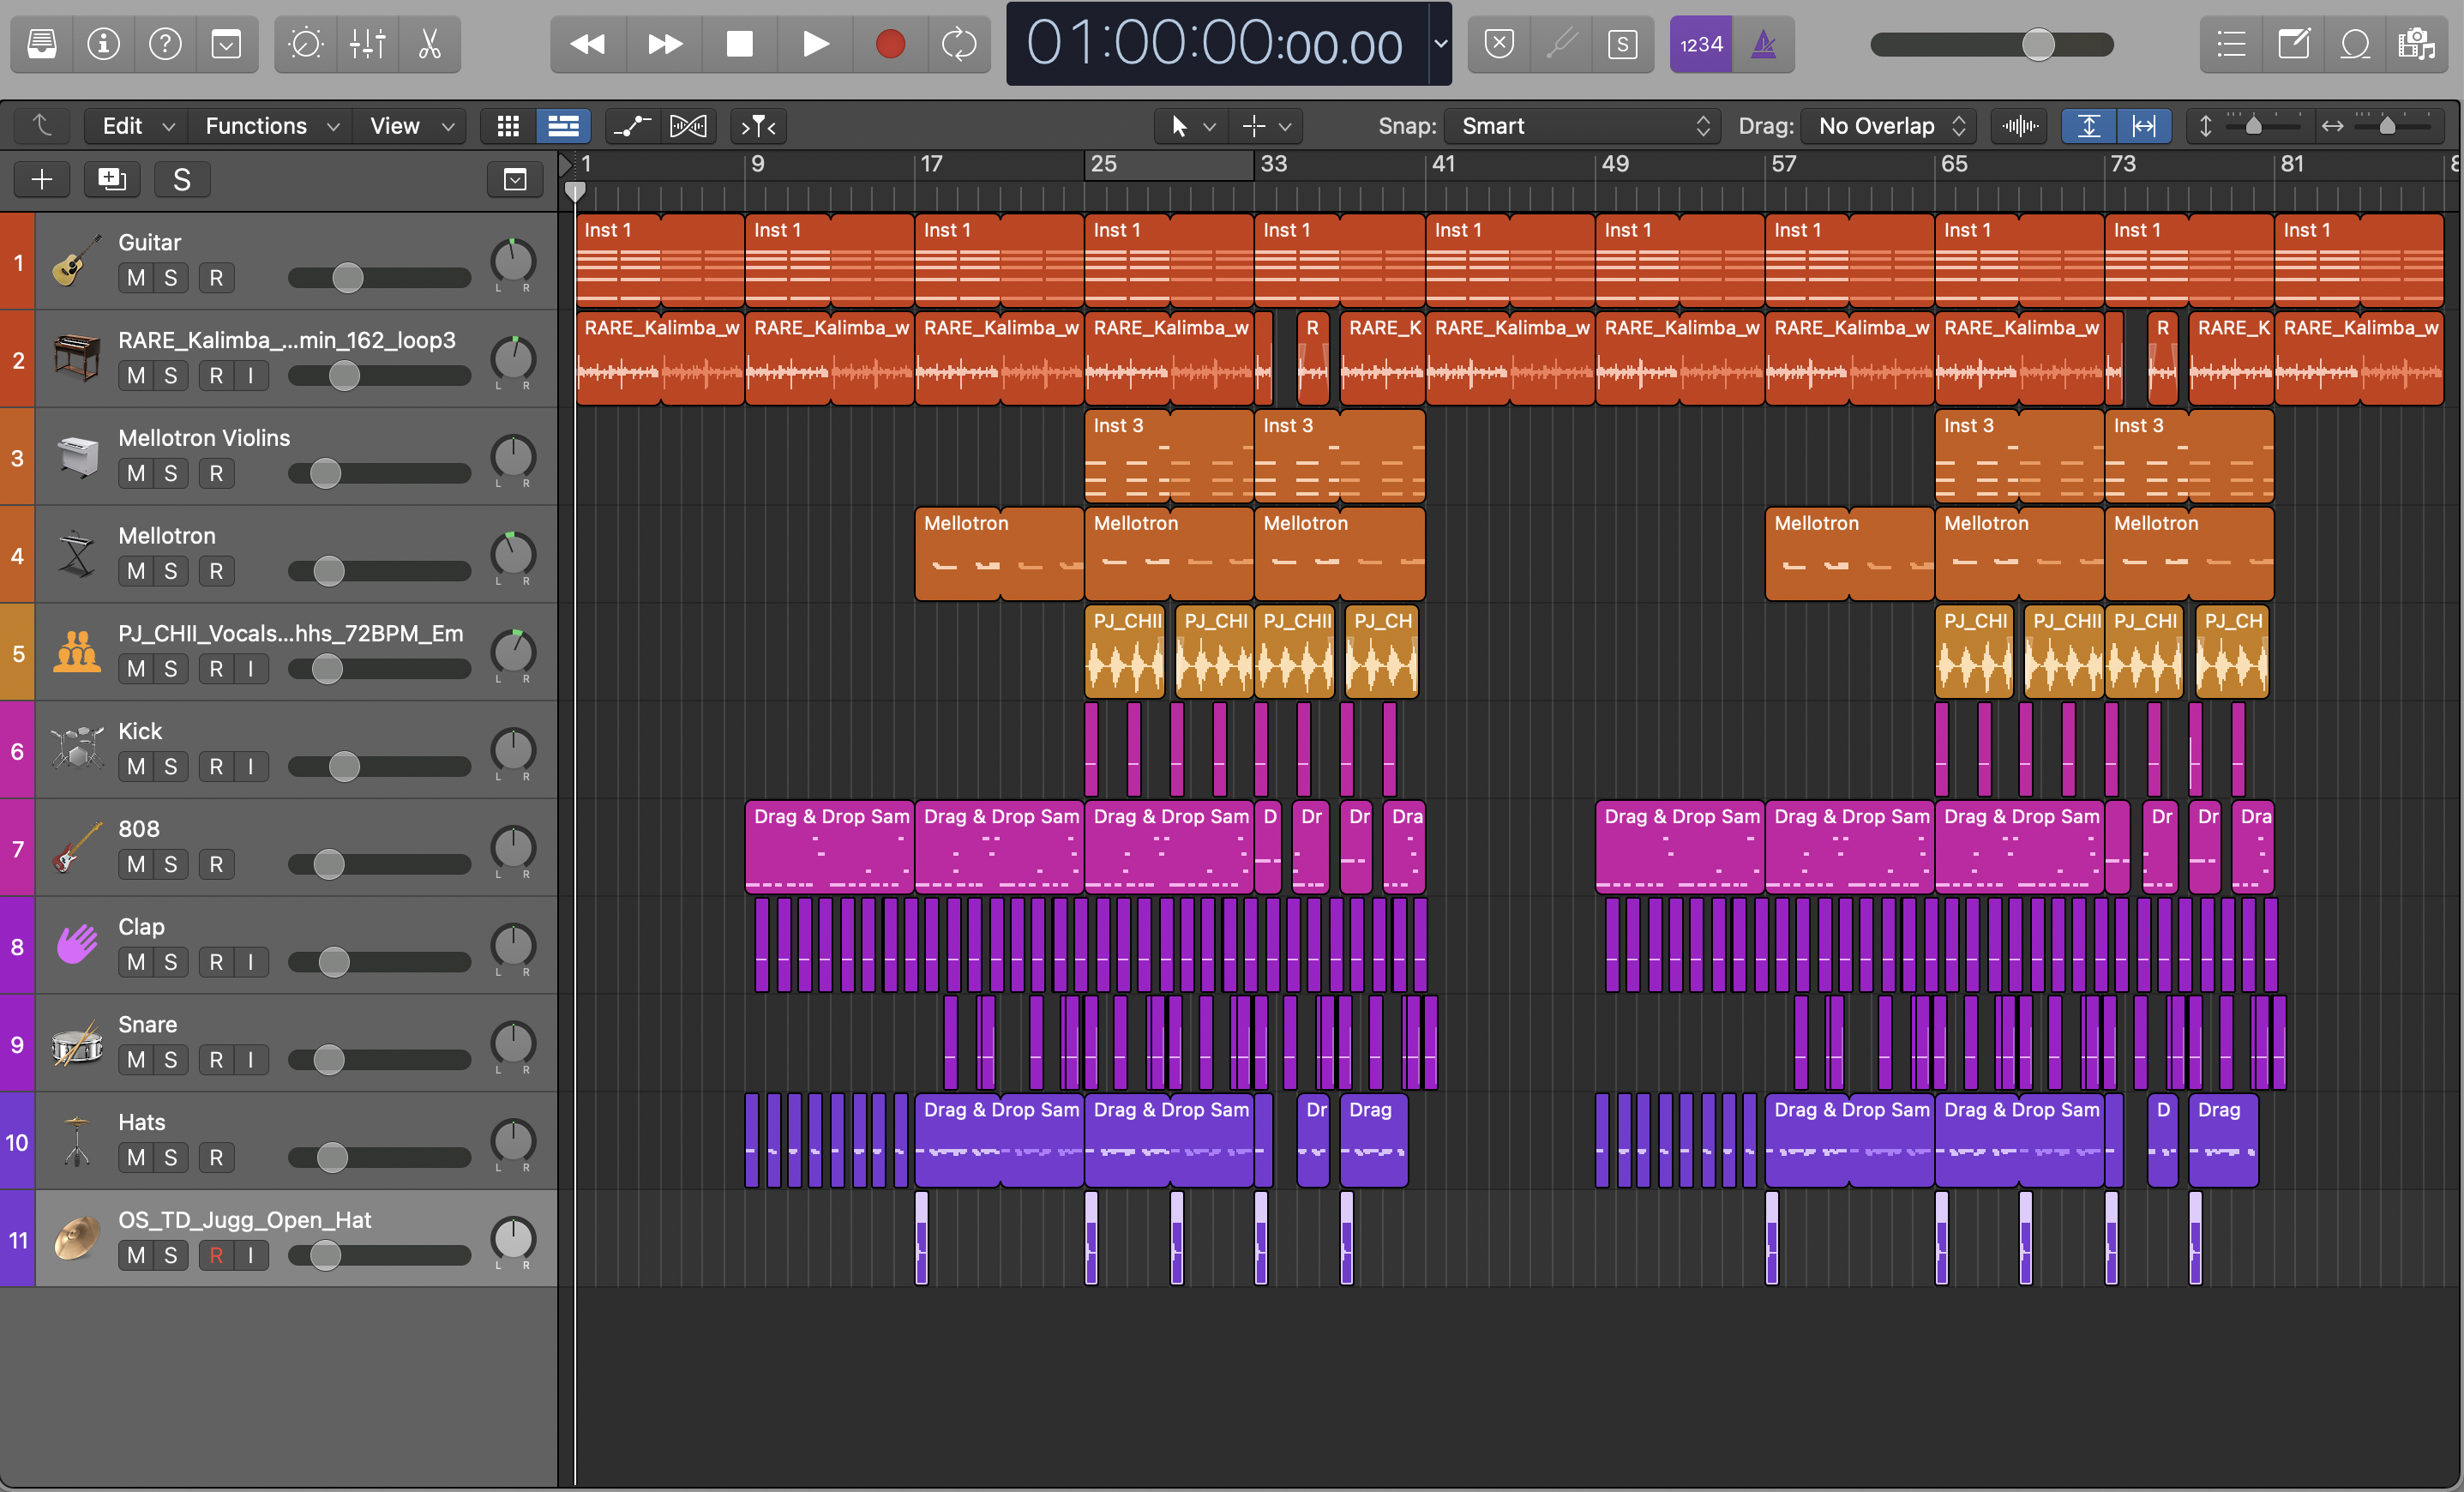Mute the Guitar track
This screenshot has width=2464, height=1492.
click(136, 278)
